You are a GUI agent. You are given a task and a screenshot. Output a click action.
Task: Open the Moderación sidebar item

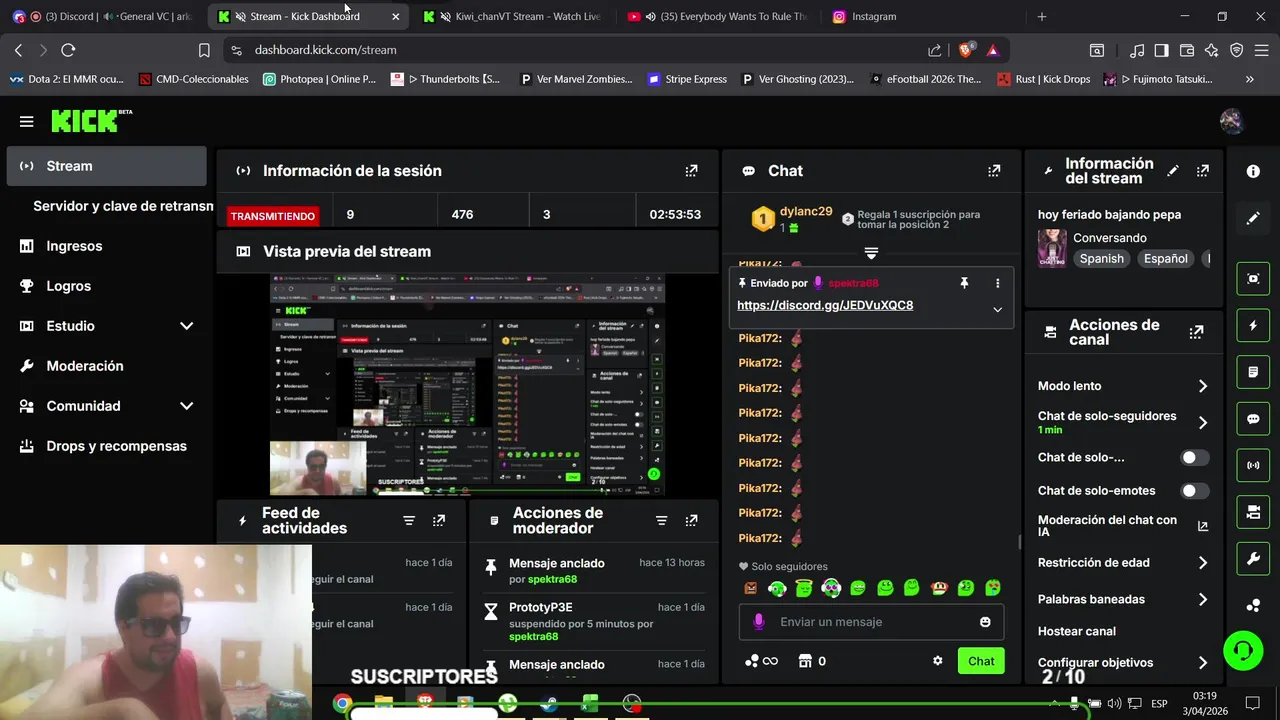pos(107,366)
